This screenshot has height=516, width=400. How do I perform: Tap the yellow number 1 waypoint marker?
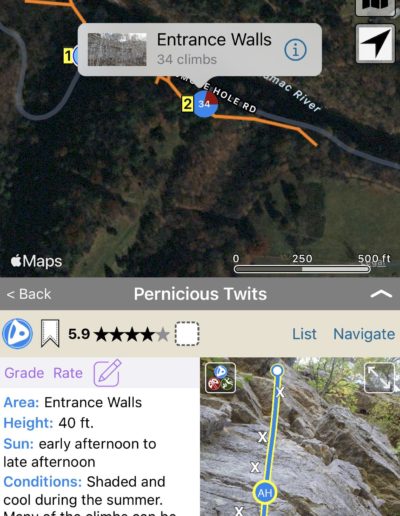[68, 56]
